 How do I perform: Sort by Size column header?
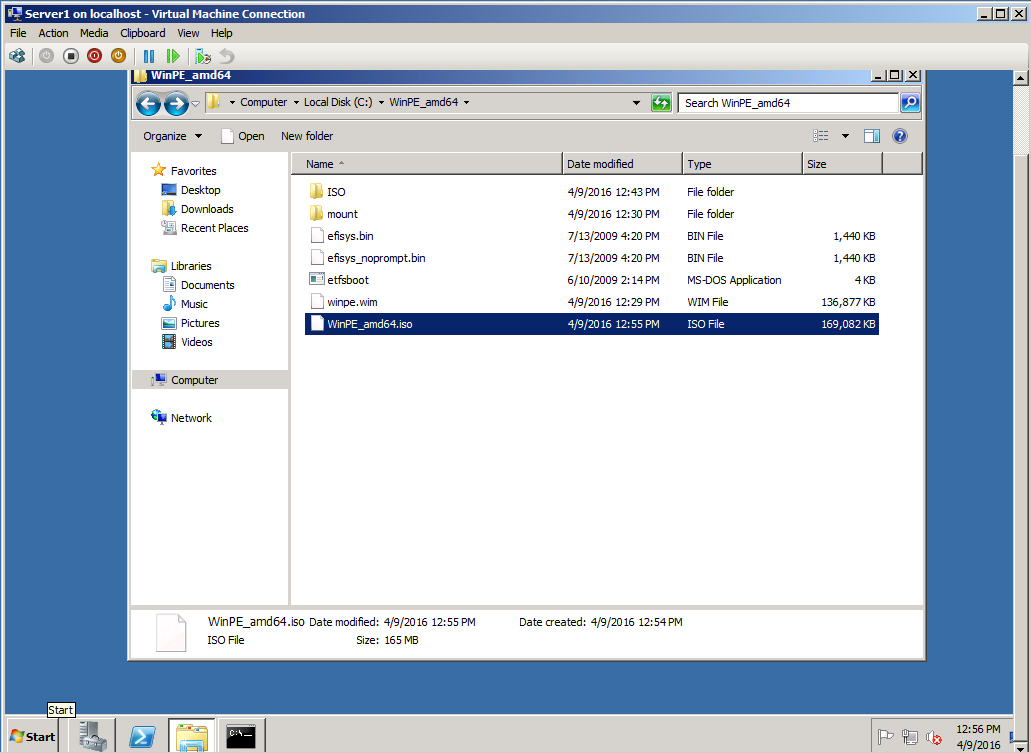click(x=842, y=164)
